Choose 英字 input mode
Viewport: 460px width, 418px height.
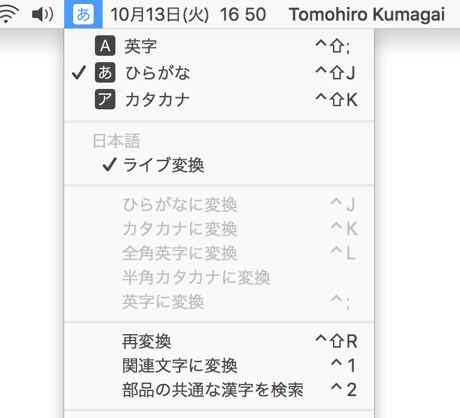(x=219, y=46)
